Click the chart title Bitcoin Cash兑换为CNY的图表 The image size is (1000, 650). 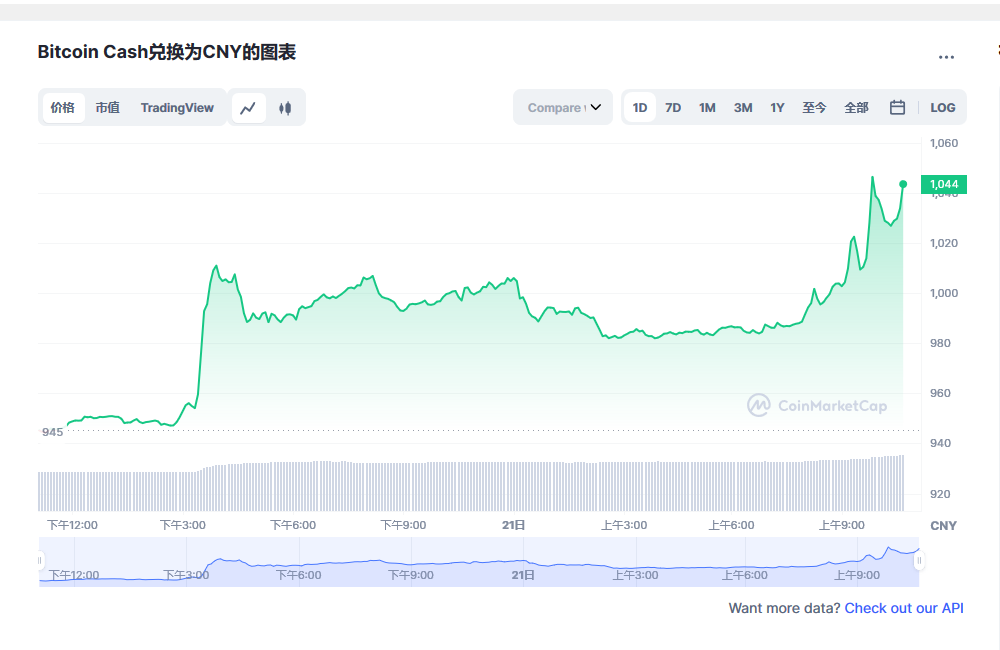tap(166, 52)
